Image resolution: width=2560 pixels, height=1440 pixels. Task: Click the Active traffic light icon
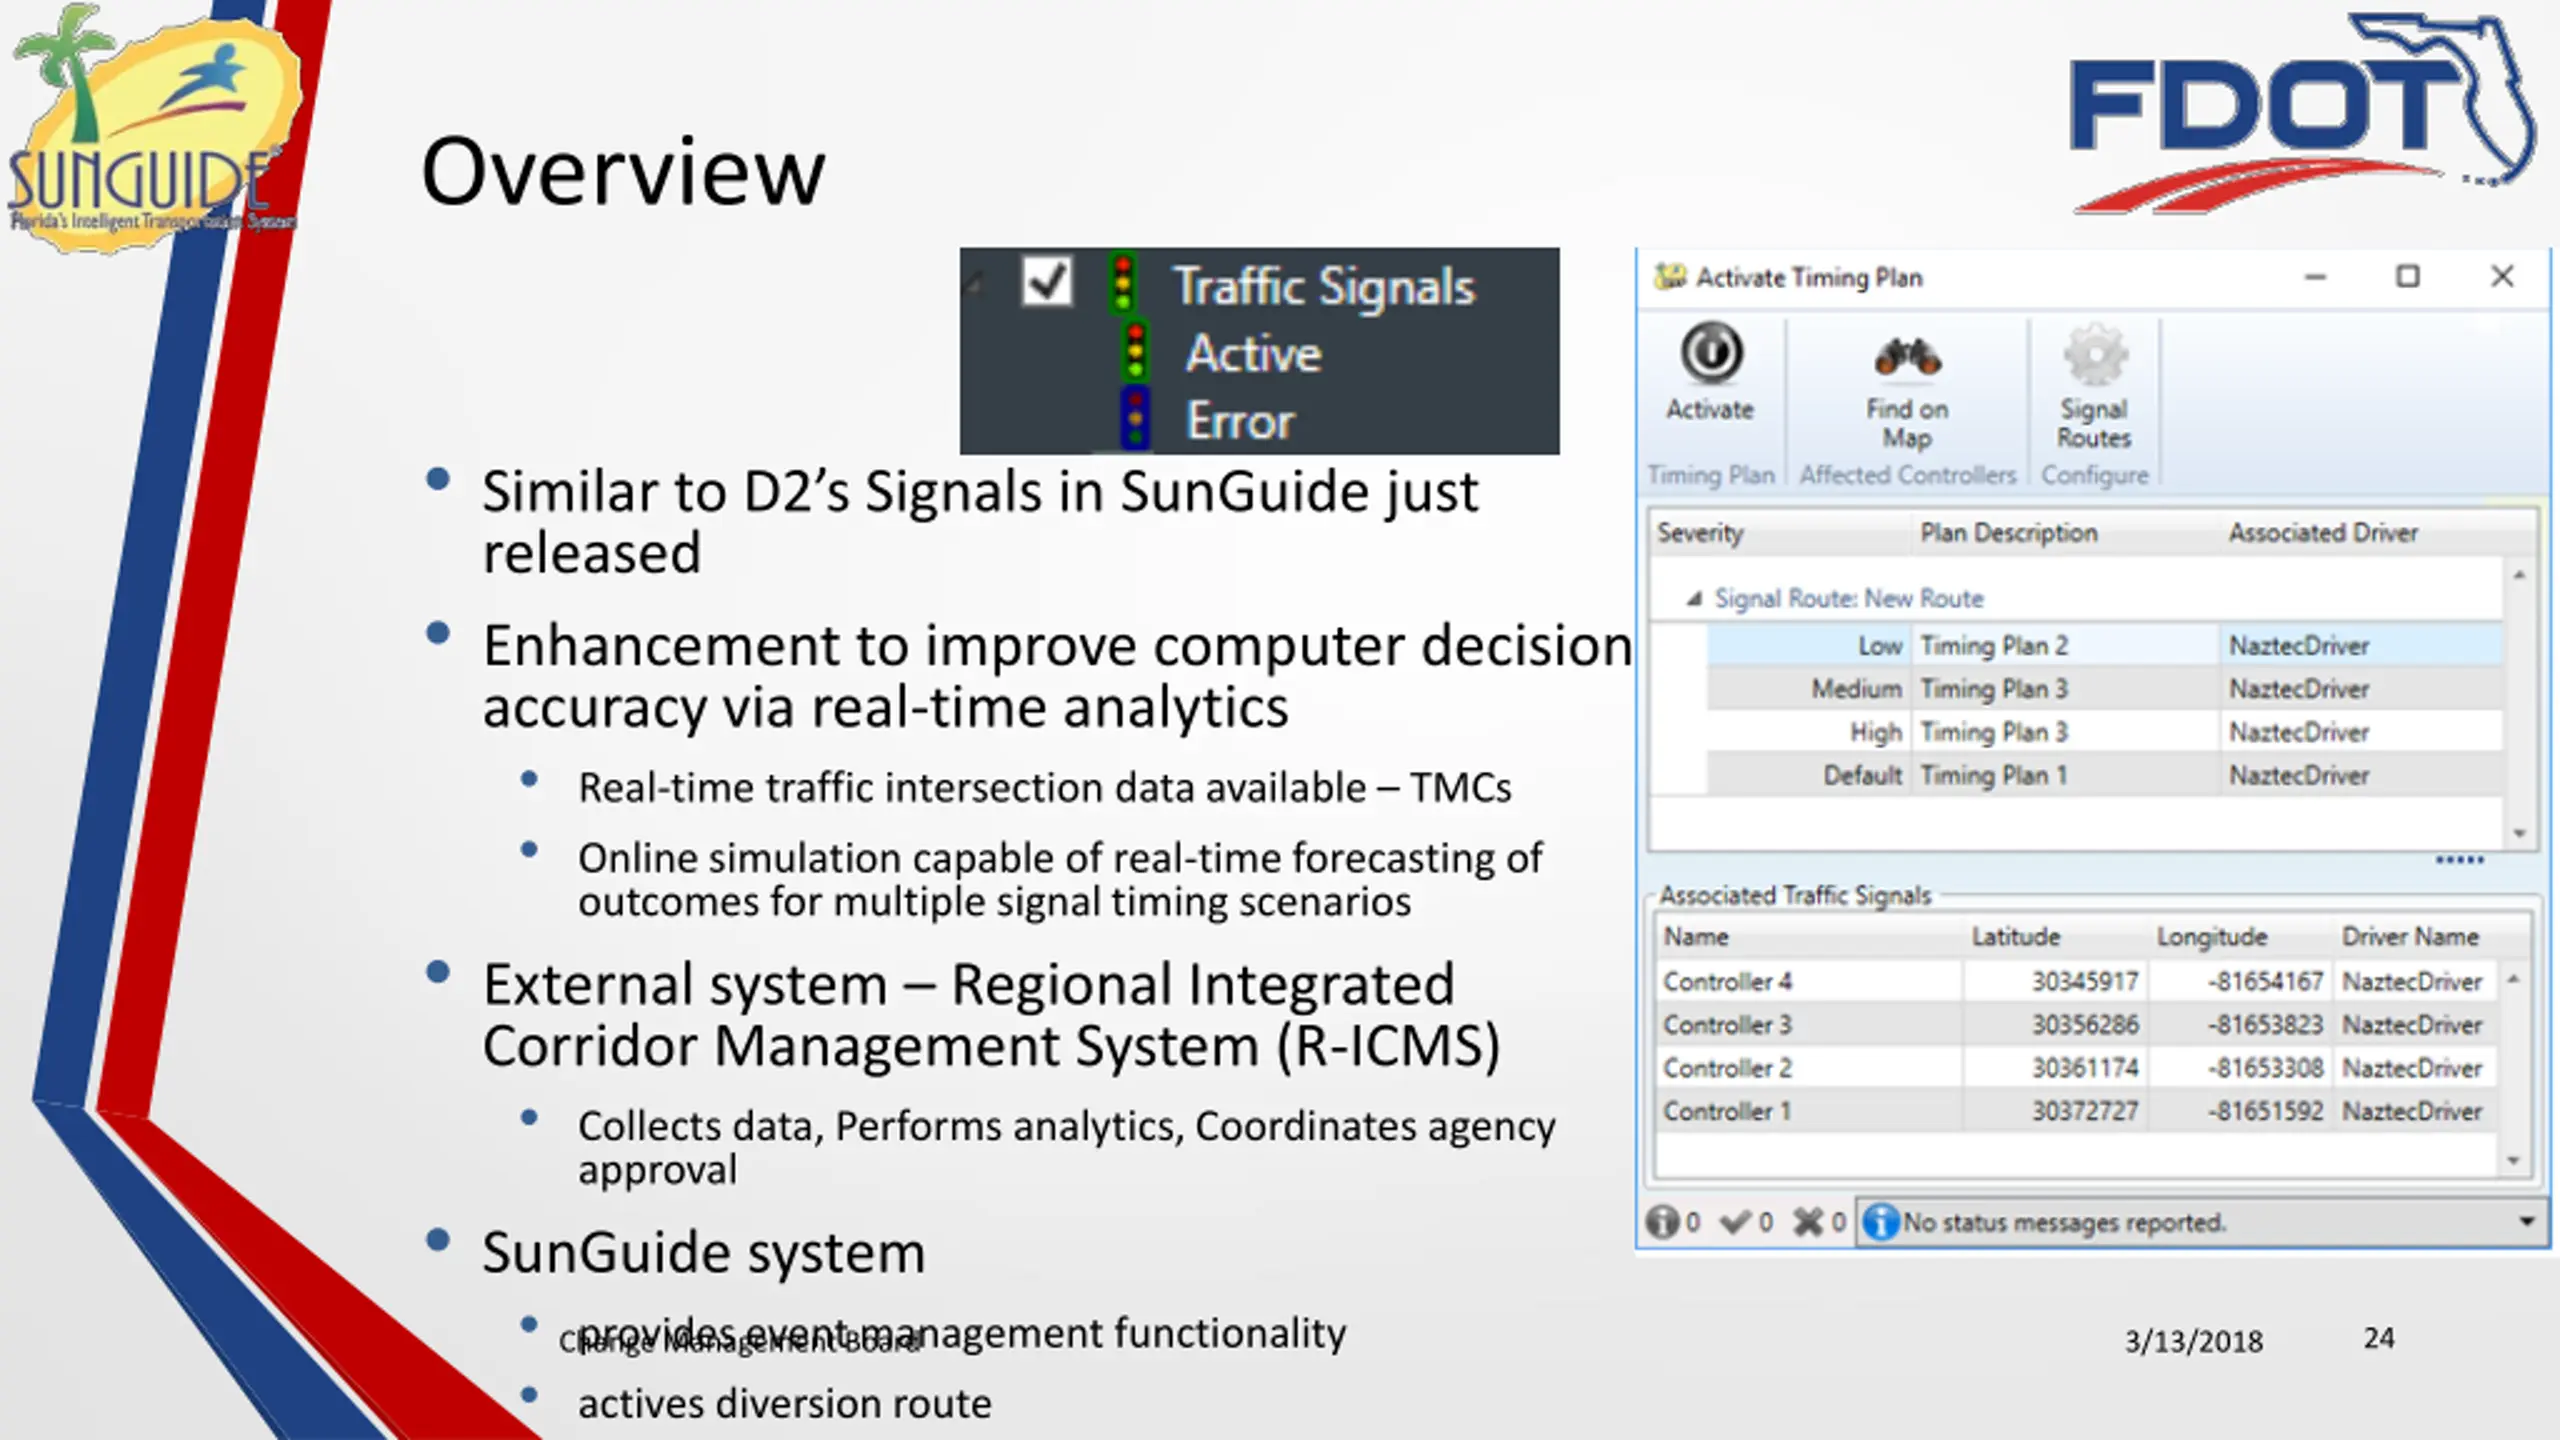(1135, 352)
